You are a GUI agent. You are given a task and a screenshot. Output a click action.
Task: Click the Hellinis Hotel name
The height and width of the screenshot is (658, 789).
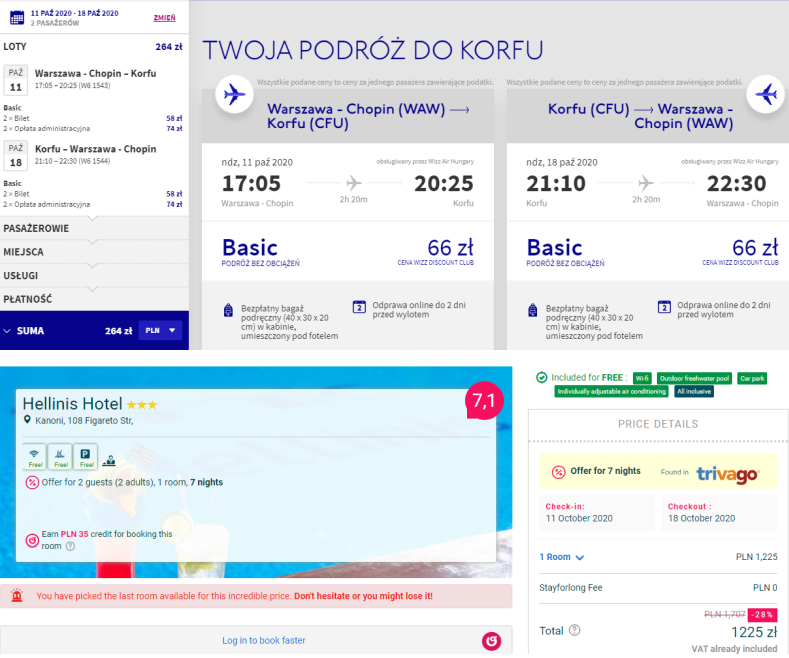72,403
